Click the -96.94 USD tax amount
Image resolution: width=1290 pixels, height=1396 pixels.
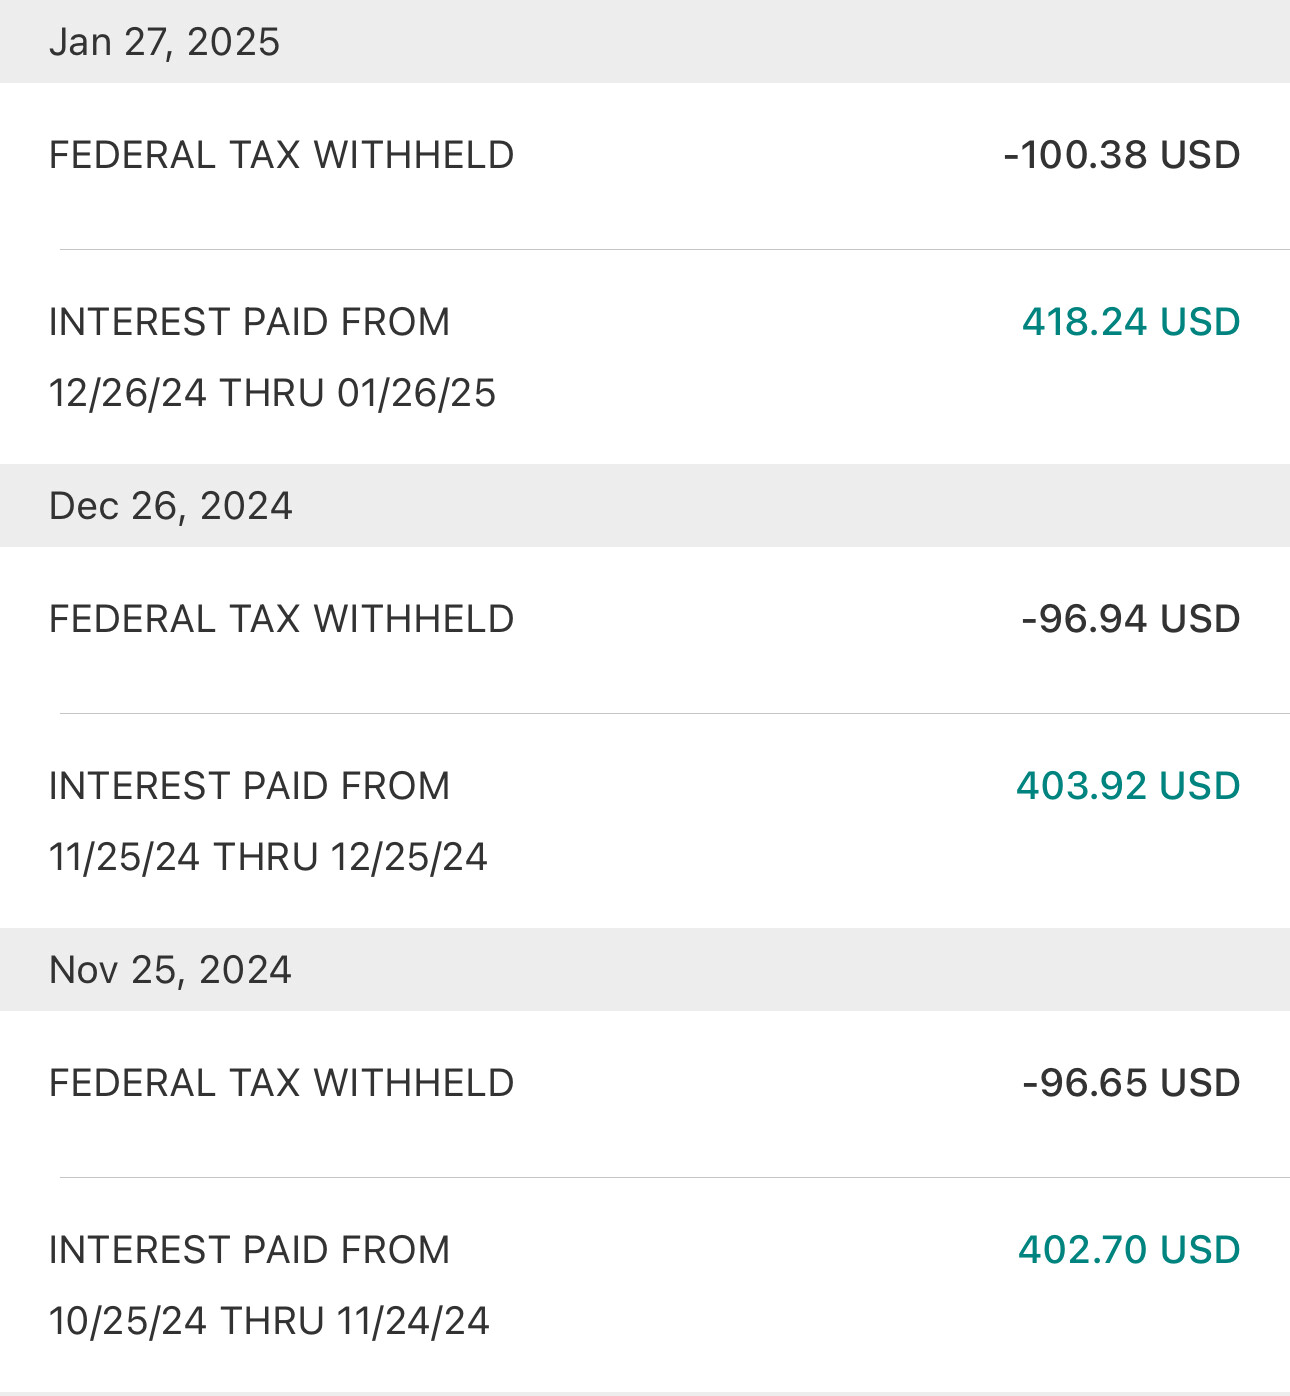pyautogui.click(x=1130, y=619)
